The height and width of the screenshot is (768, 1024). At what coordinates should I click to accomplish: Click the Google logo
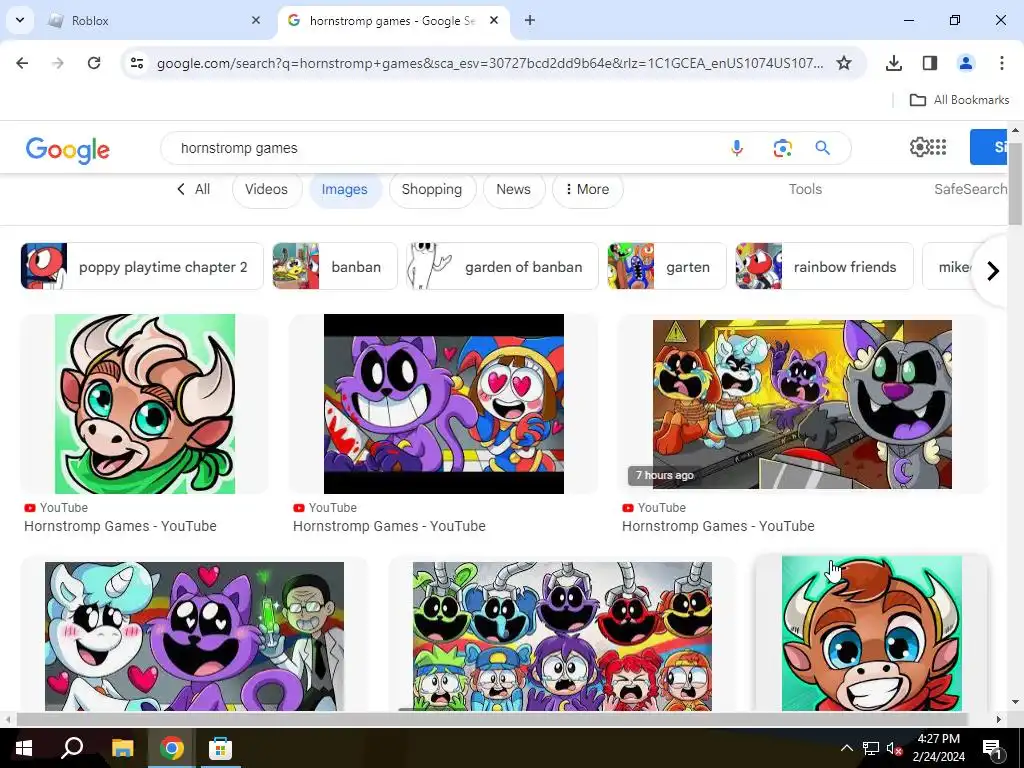(67, 150)
